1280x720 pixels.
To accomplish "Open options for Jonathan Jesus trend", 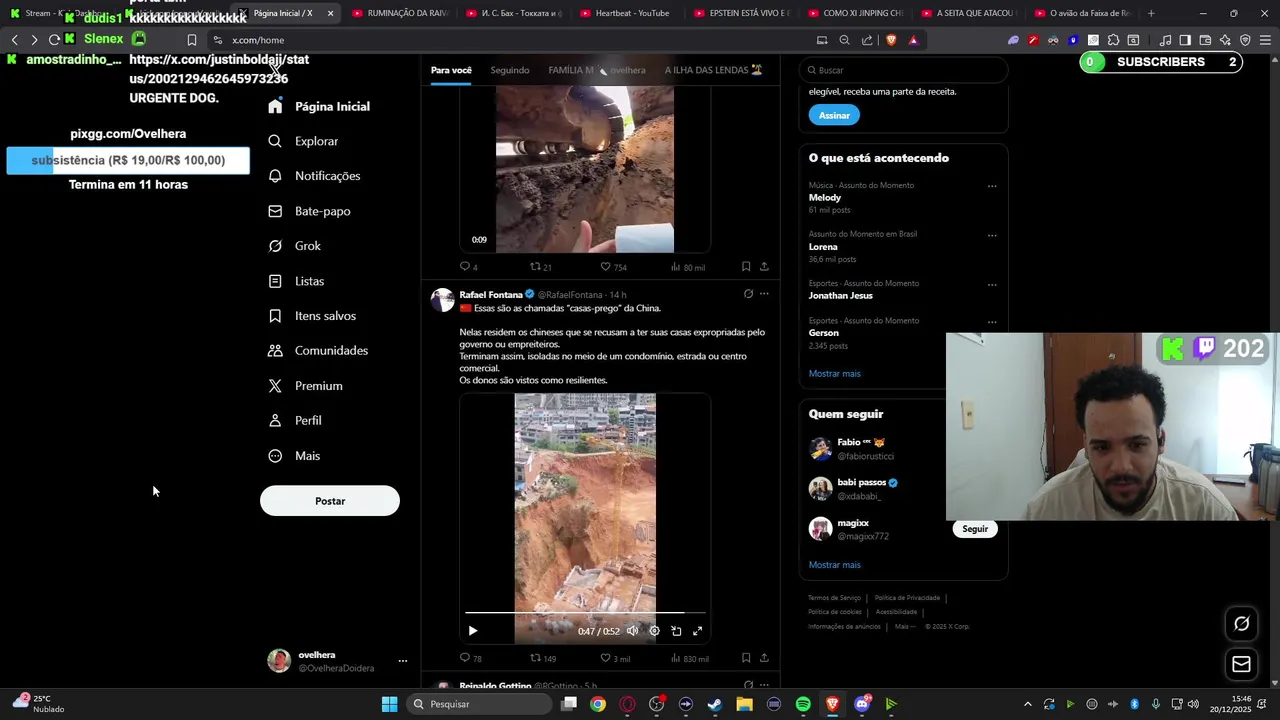I will click(992, 285).
